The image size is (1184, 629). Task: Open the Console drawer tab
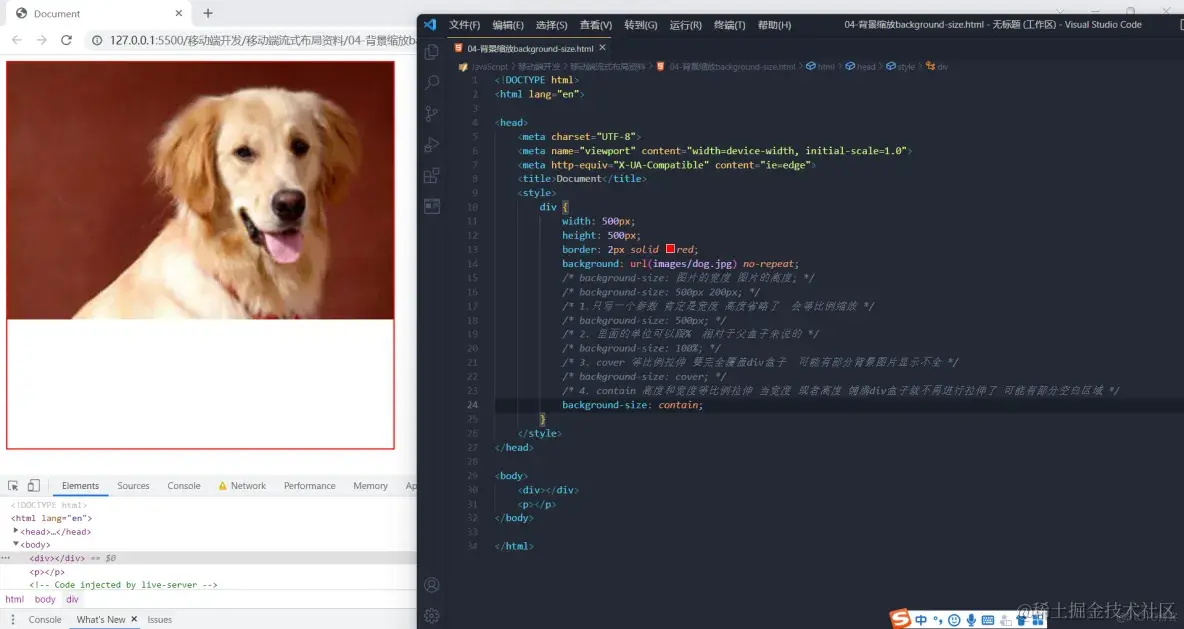(x=45, y=619)
